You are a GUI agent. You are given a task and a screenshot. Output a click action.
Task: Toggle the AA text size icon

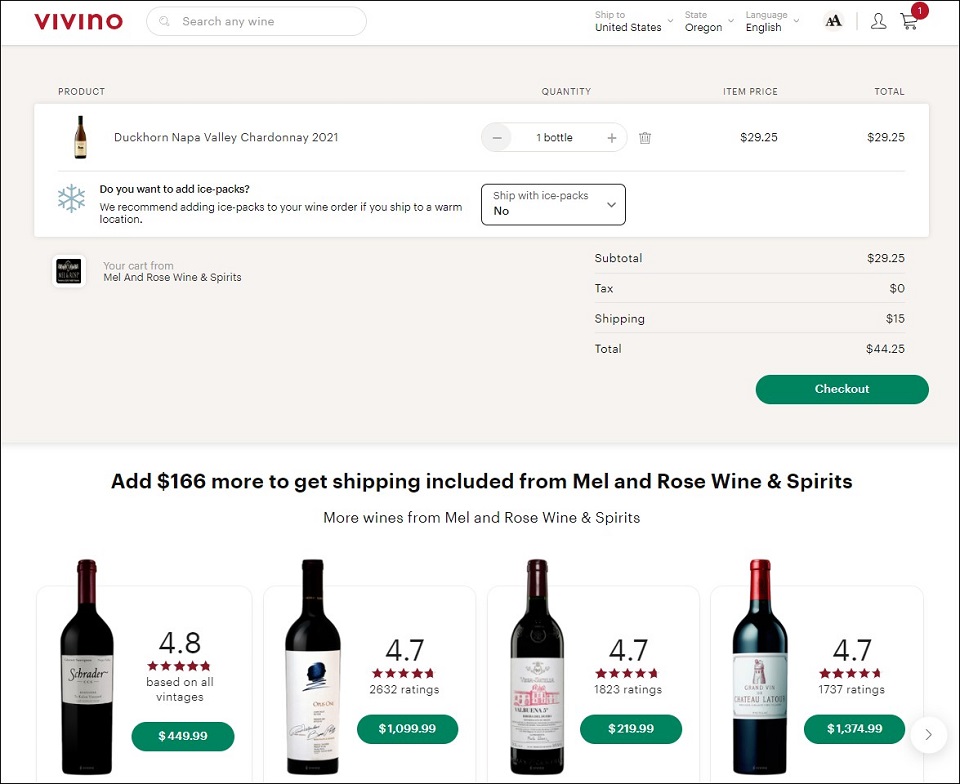coord(833,21)
